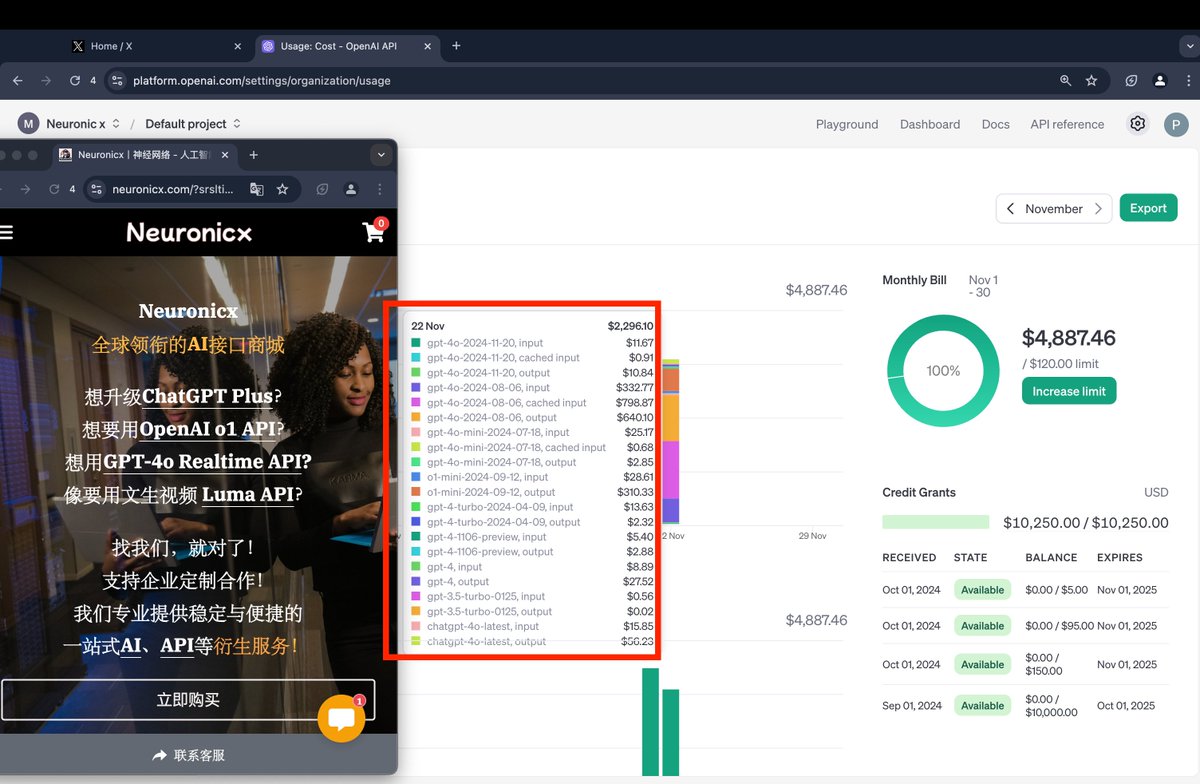Open a new tab in the OpenAI window
The width and height of the screenshot is (1200, 784).
[456, 46]
